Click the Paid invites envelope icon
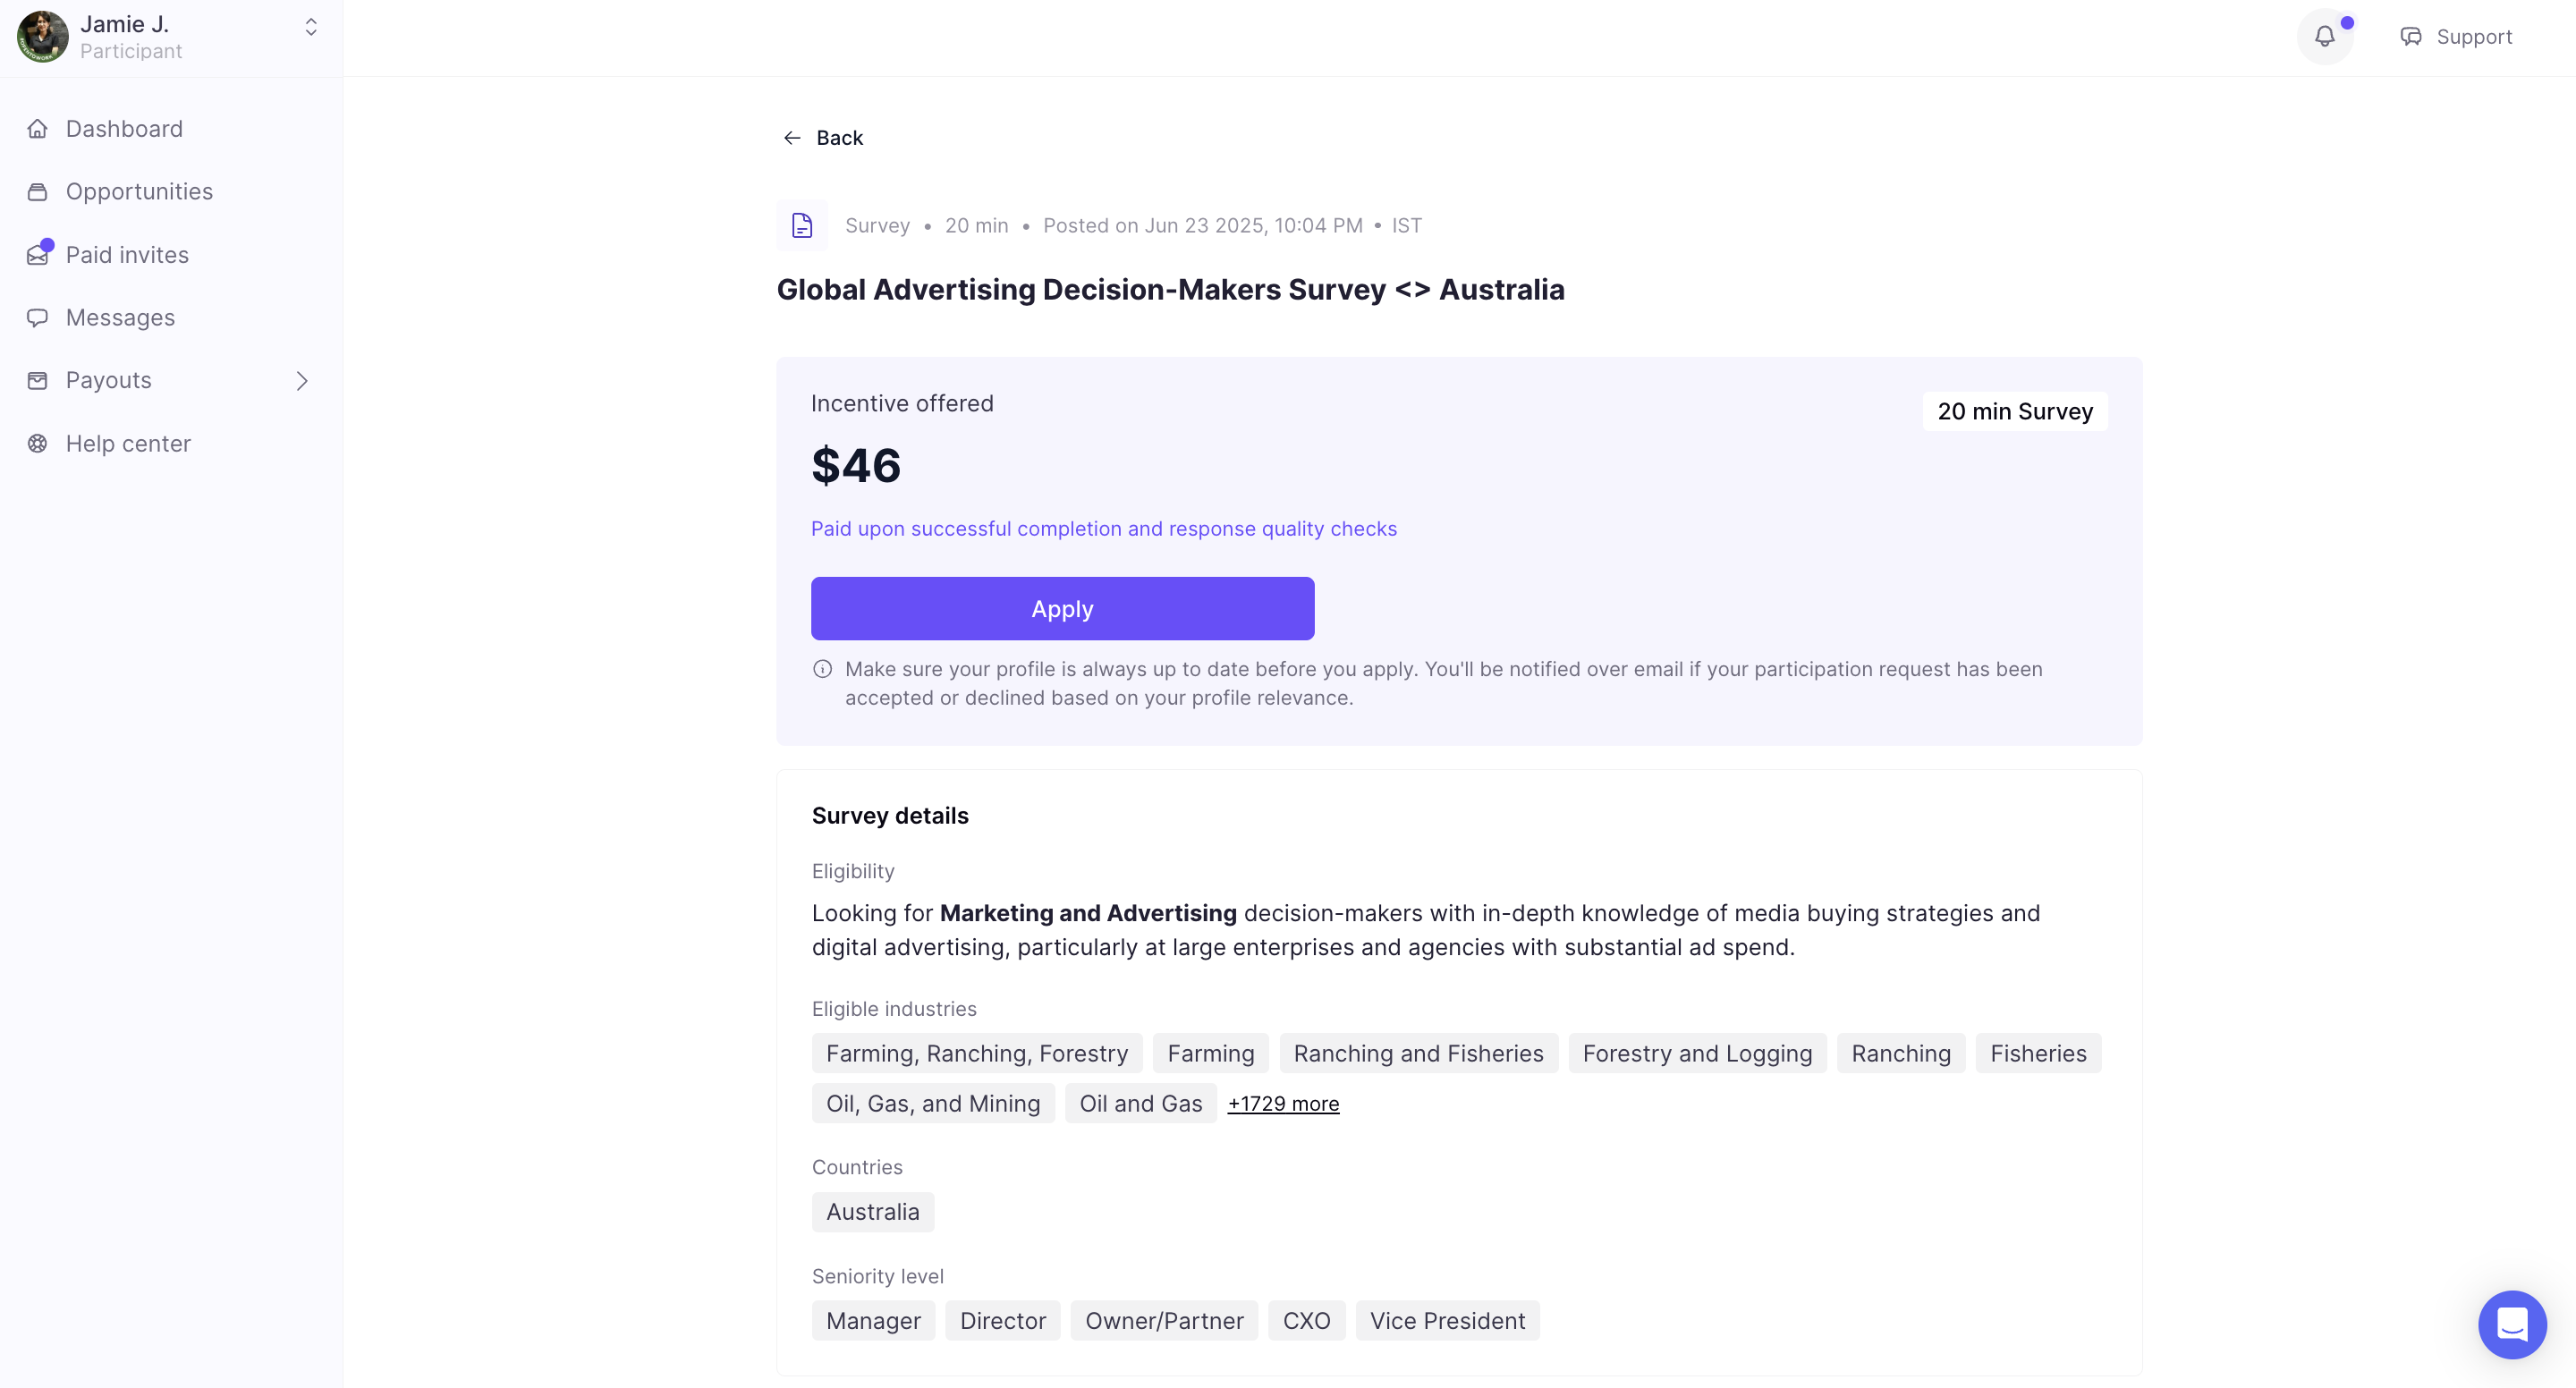 (38, 255)
